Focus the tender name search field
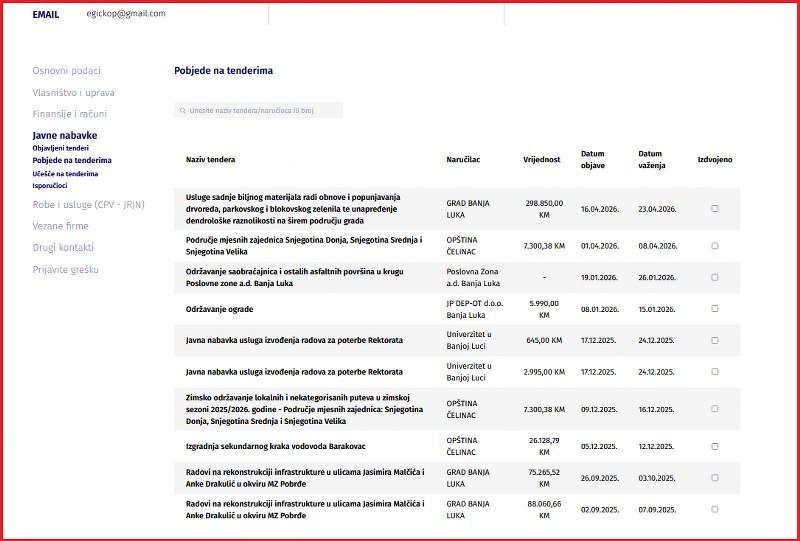The width and height of the screenshot is (800, 541). tap(258, 110)
